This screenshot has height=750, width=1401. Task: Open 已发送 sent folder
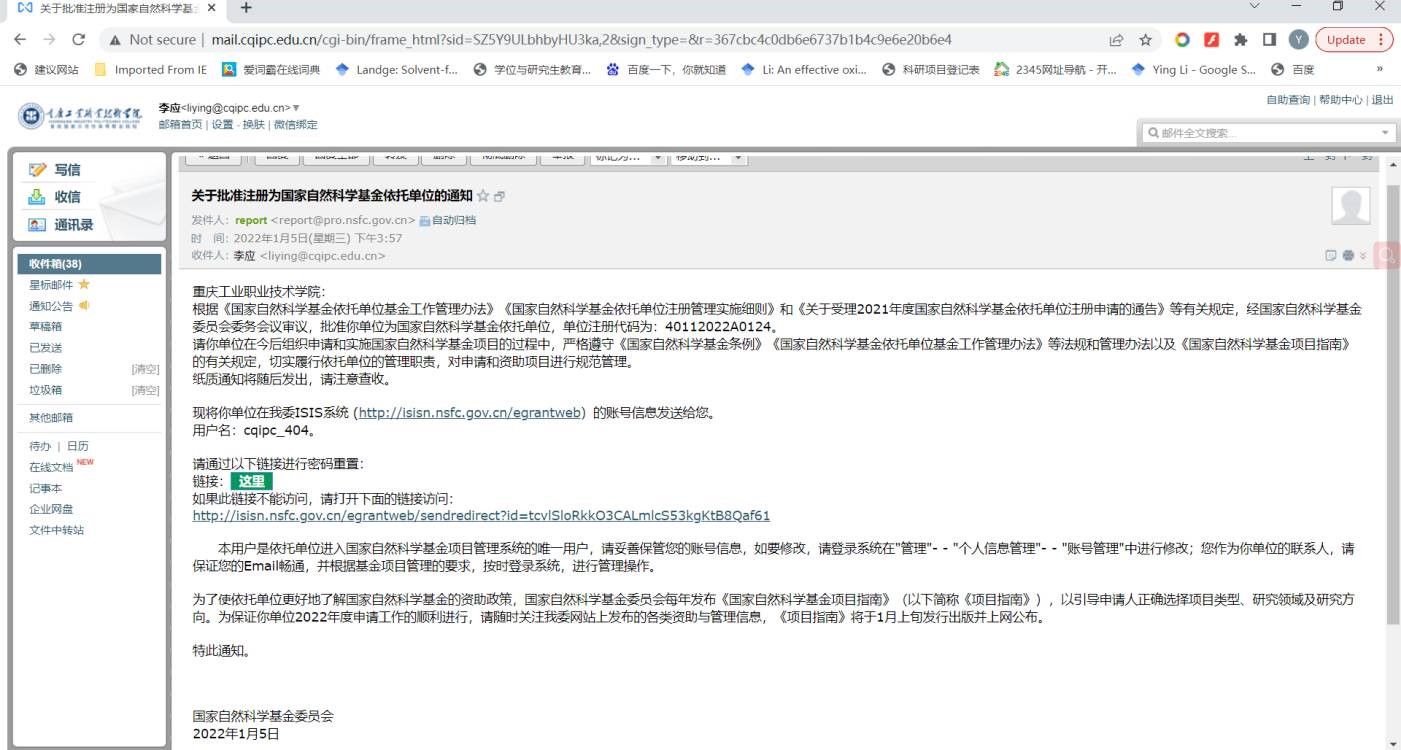tap(45, 347)
